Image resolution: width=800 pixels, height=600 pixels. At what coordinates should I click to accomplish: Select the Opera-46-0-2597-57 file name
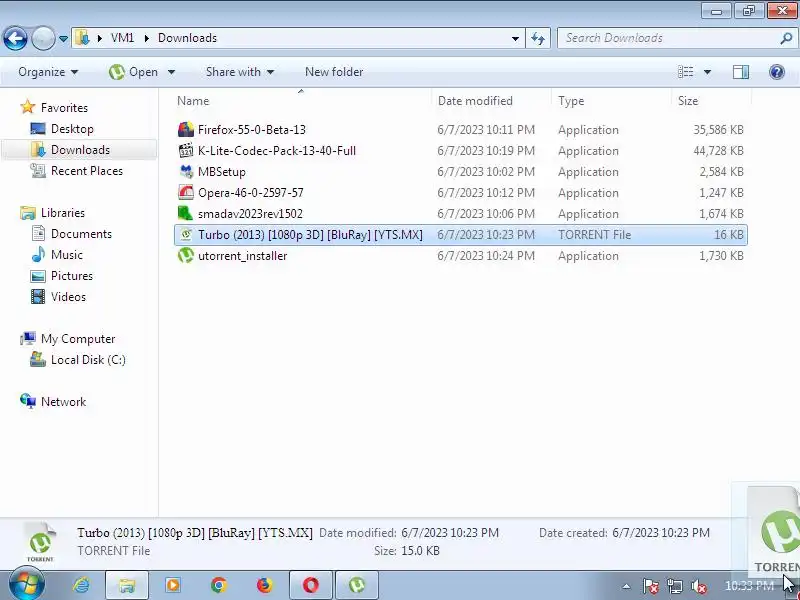[x=251, y=192]
